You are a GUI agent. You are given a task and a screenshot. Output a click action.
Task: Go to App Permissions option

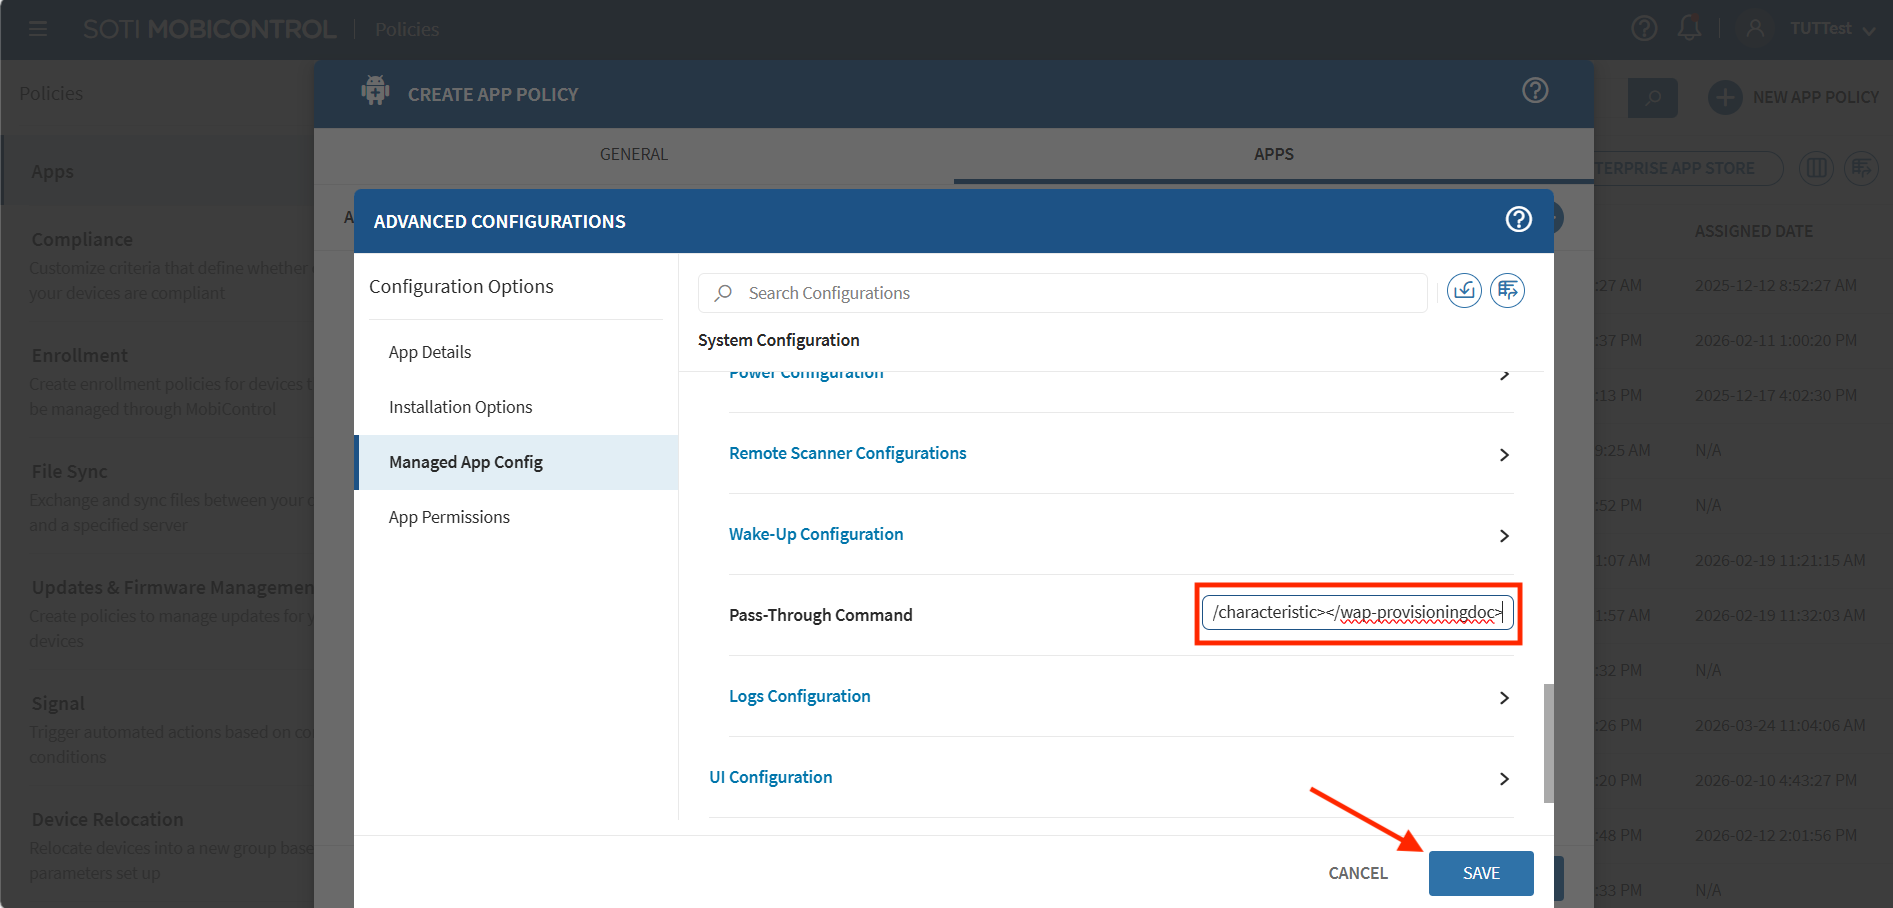point(449,517)
